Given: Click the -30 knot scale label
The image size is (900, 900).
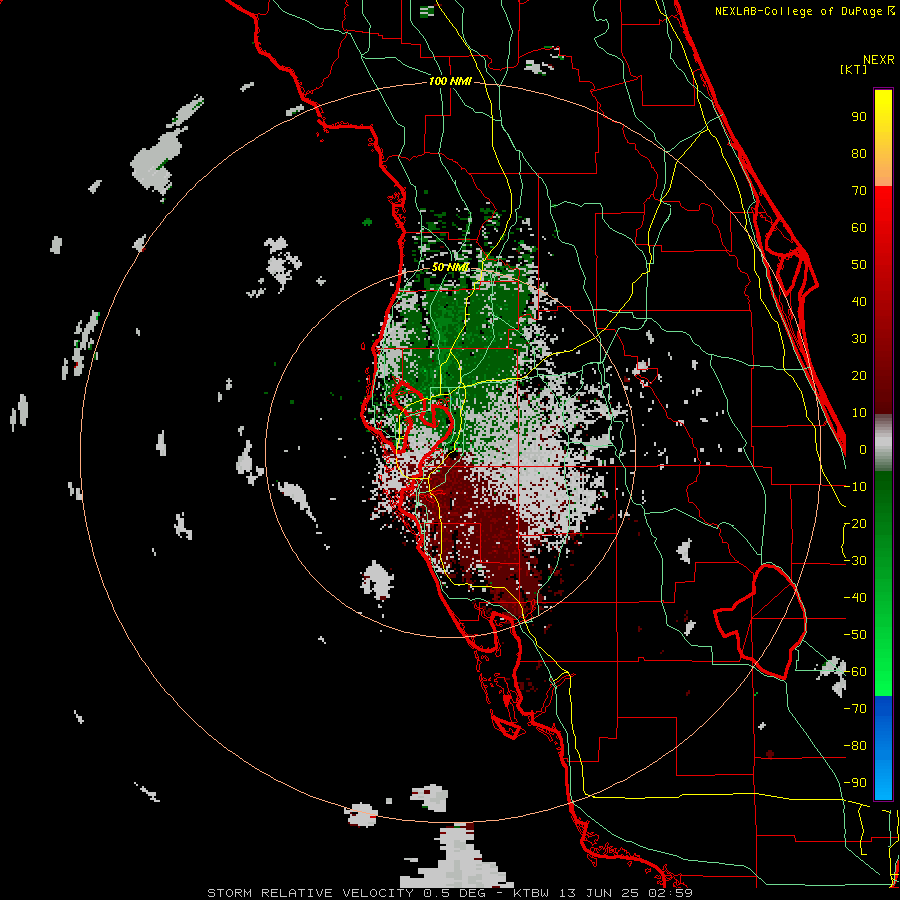Looking at the screenshot, I should tap(855, 561).
